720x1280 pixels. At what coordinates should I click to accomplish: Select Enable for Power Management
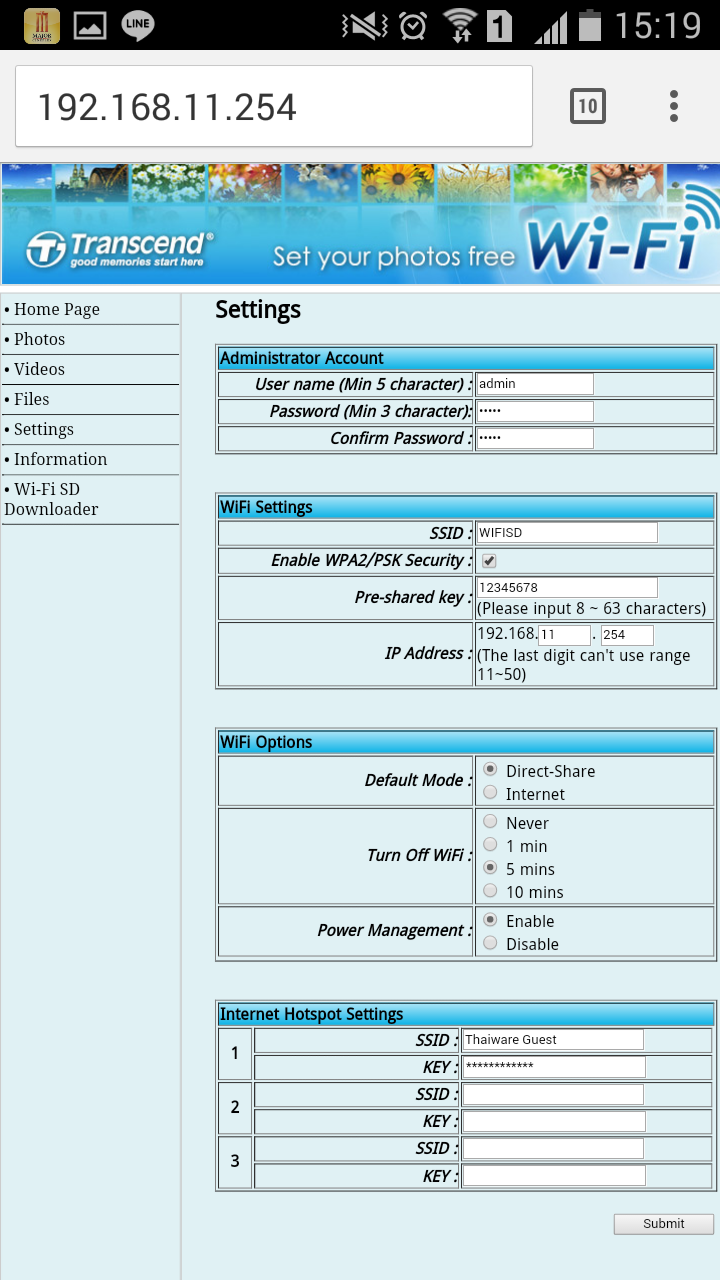(x=490, y=920)
